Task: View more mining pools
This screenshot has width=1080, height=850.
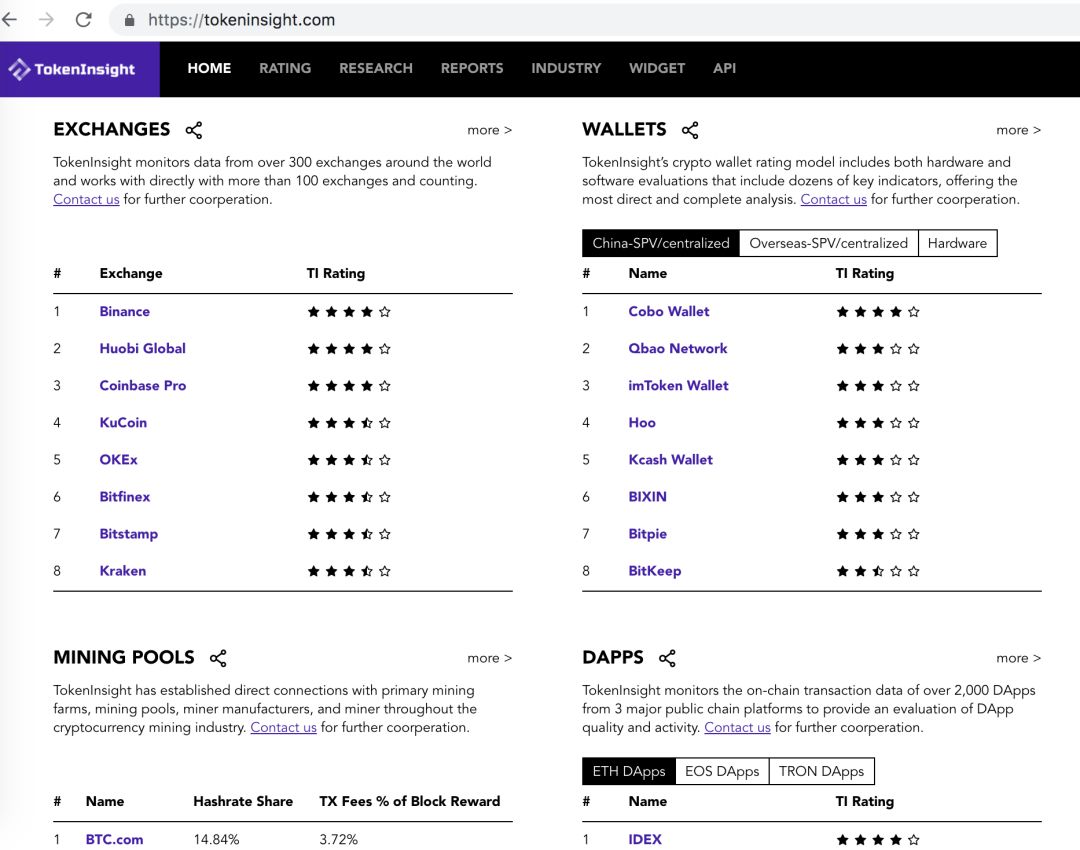Action: tap(490, 658)
